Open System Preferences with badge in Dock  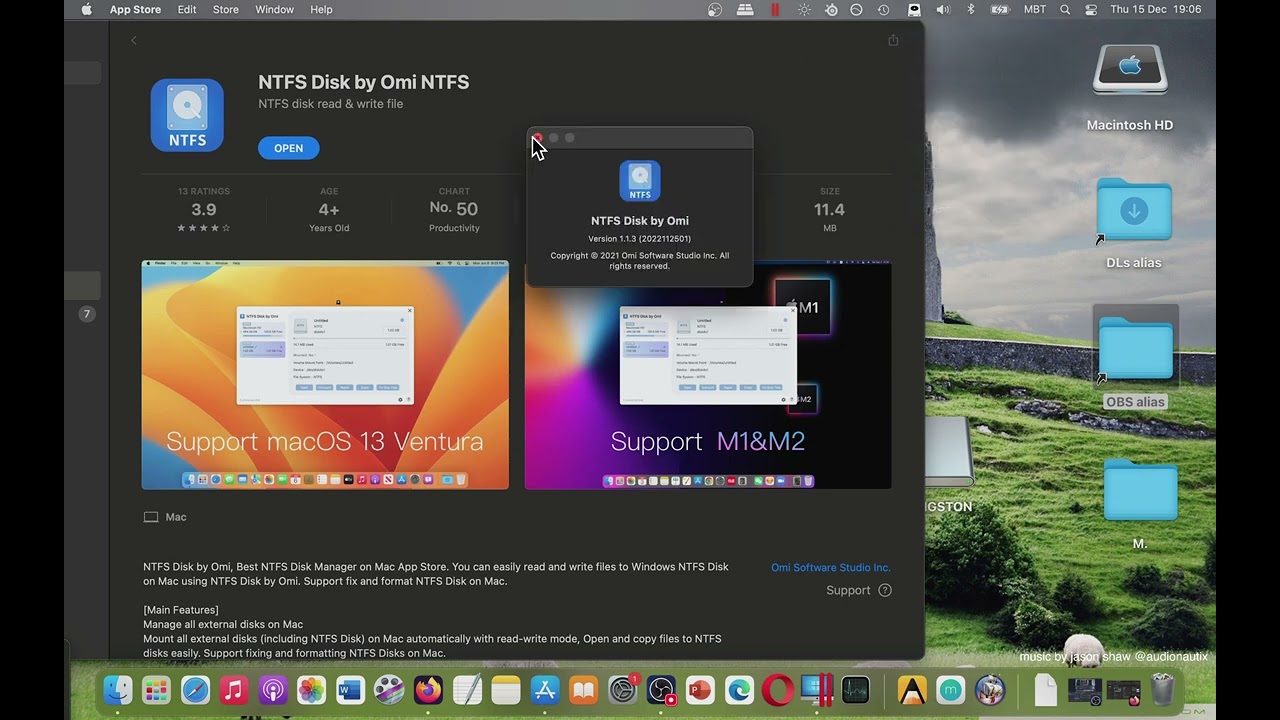623,690
